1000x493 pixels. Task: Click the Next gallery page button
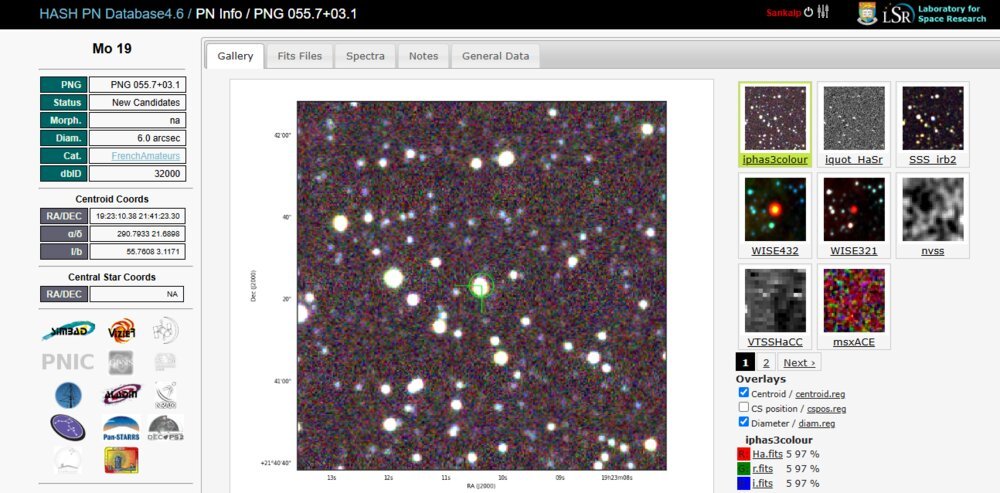tap(799, 362)
